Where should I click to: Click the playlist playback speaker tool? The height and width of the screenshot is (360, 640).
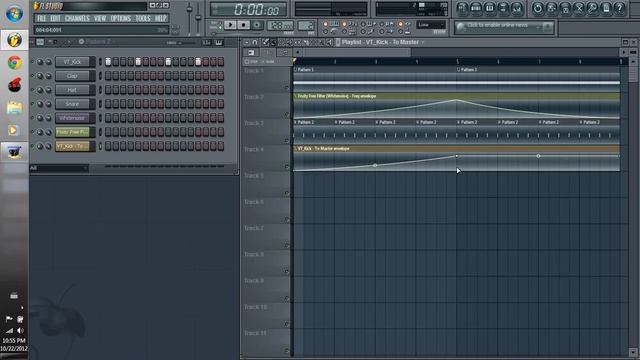click(329, 42)
